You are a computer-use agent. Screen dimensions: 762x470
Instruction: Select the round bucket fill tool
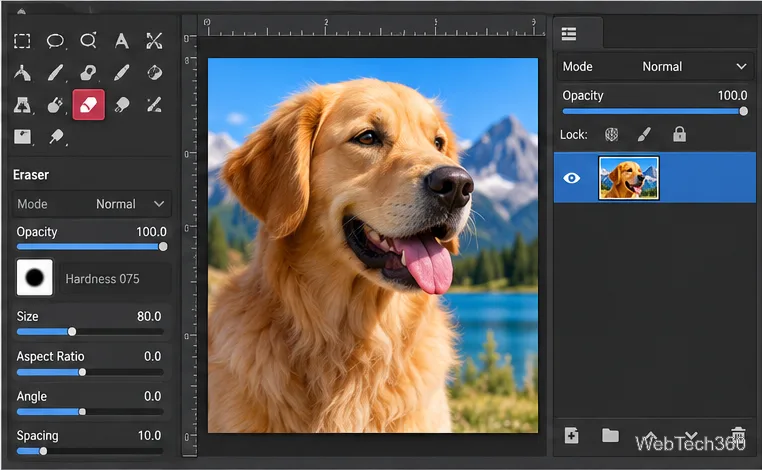pyautogui.click(x=55, y=105)
